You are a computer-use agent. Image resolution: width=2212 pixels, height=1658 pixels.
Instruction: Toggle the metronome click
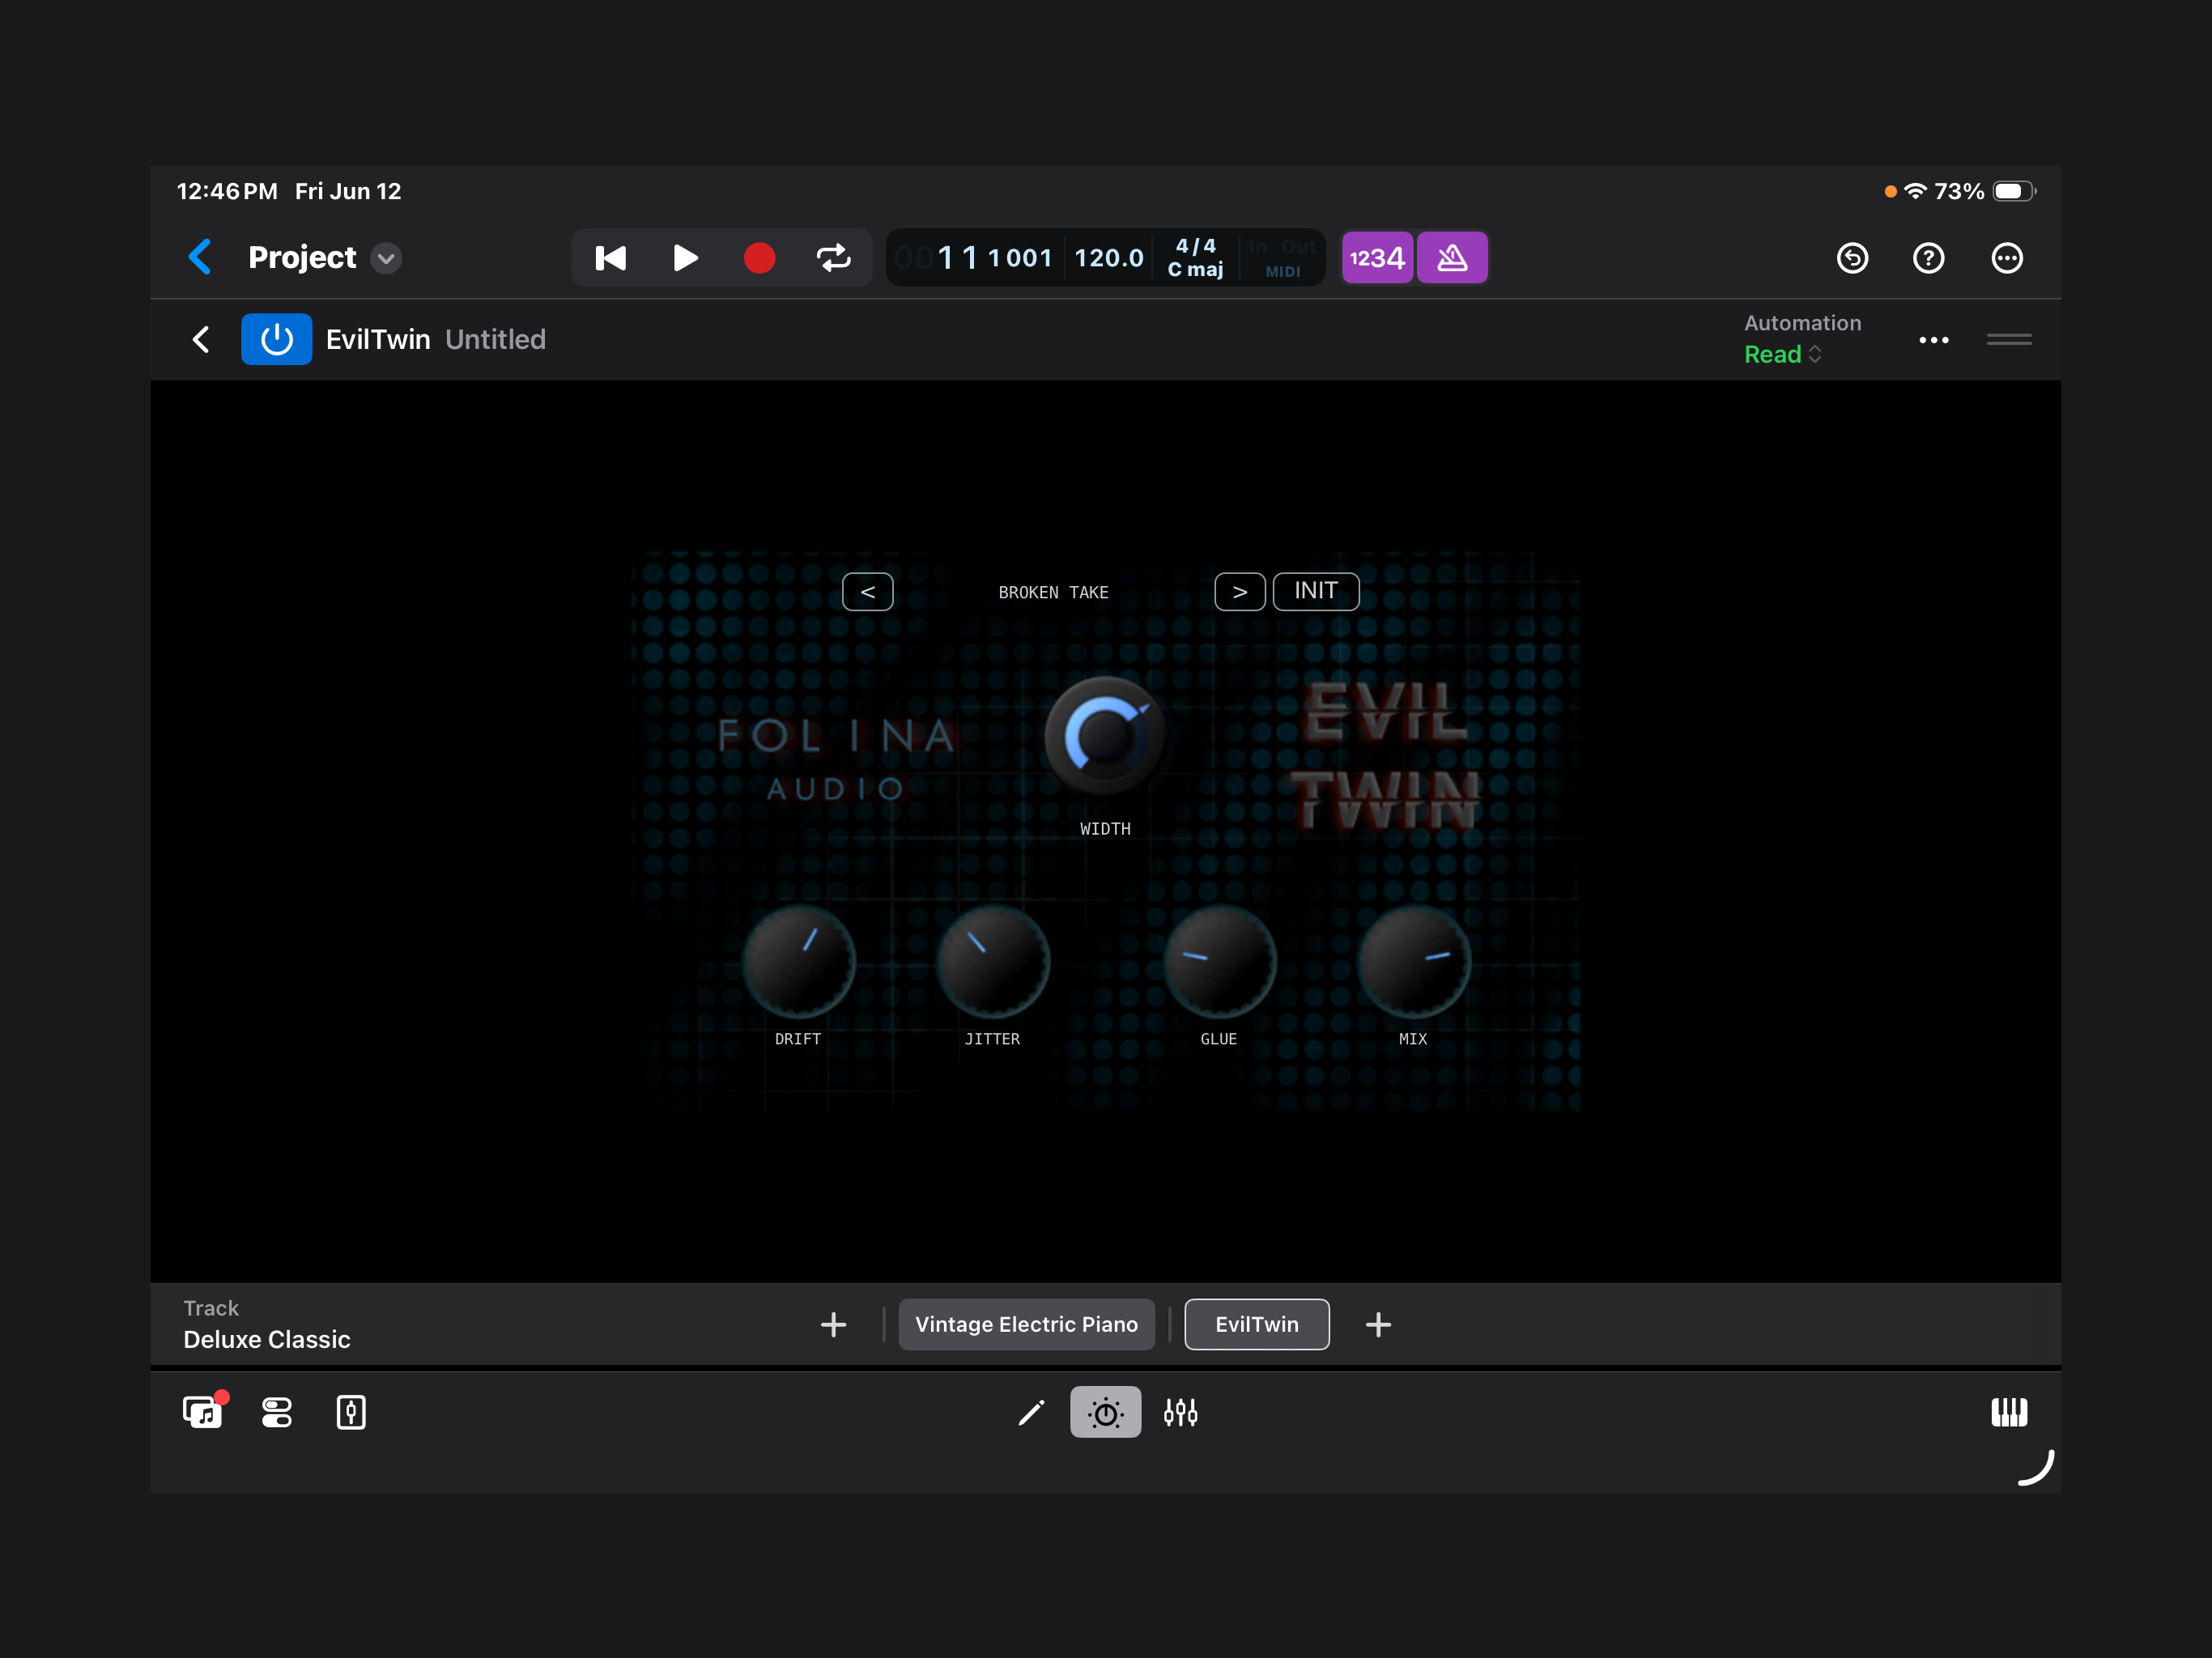pyautogui.click(x=1452, y=258)
